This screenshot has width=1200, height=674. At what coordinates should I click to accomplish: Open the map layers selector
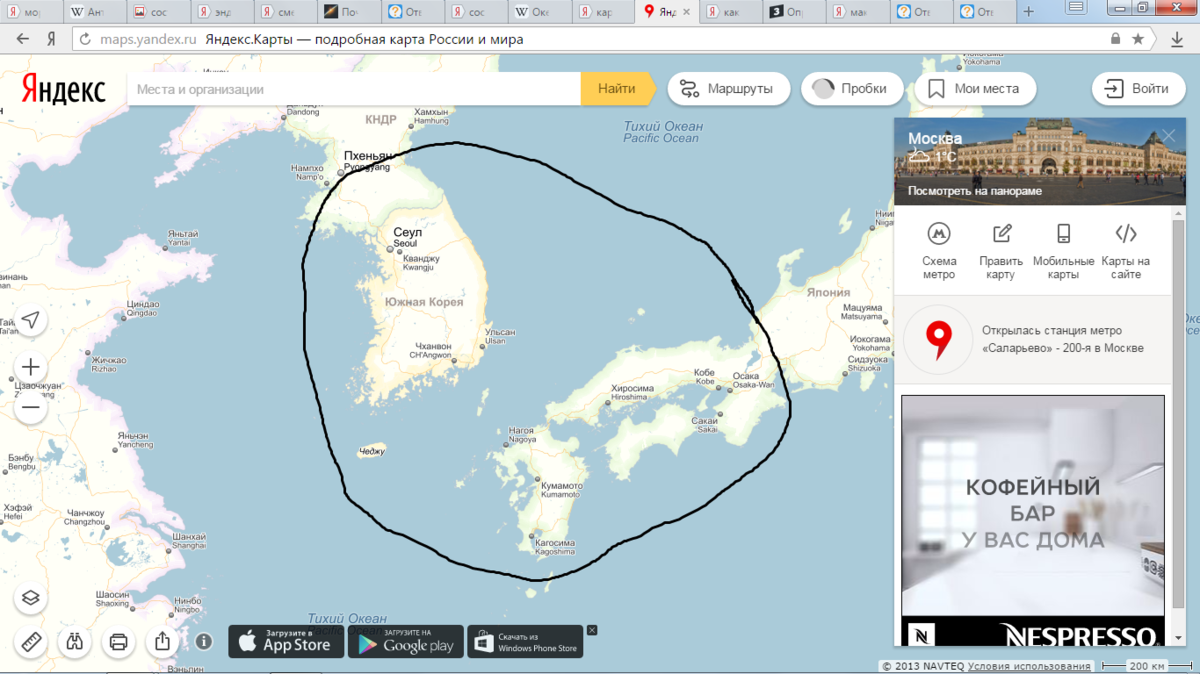tap(31, 598)
